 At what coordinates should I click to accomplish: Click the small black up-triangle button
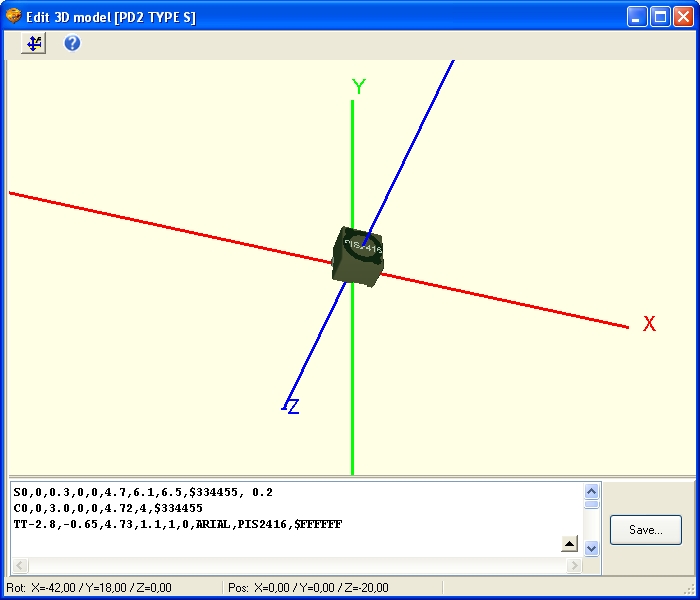[x=569, y=543]
